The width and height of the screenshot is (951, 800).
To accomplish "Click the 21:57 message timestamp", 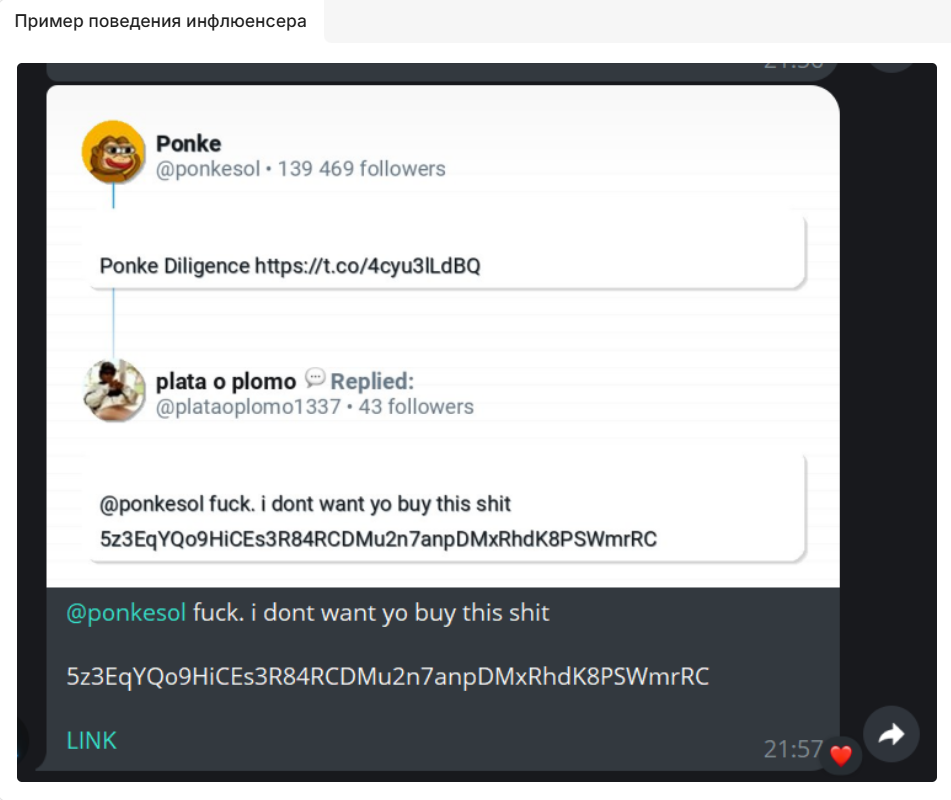I will click(793, 749).
